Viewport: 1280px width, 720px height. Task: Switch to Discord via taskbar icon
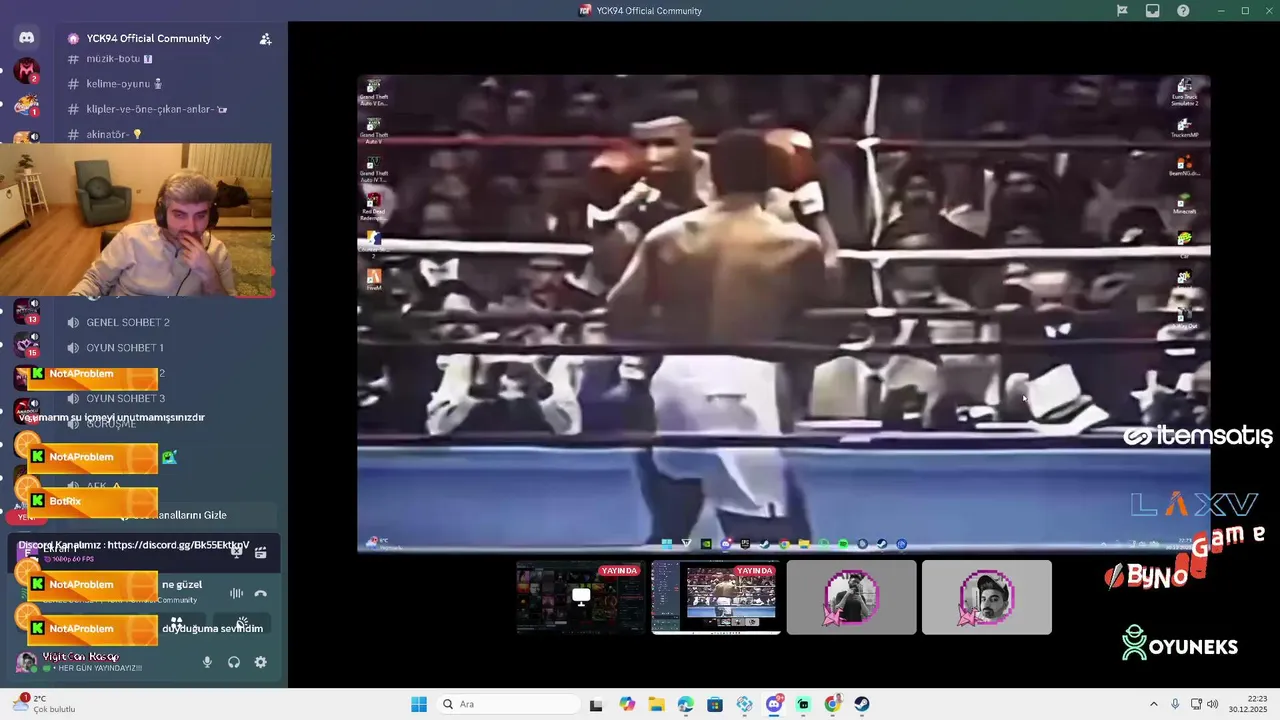(774, 704)
